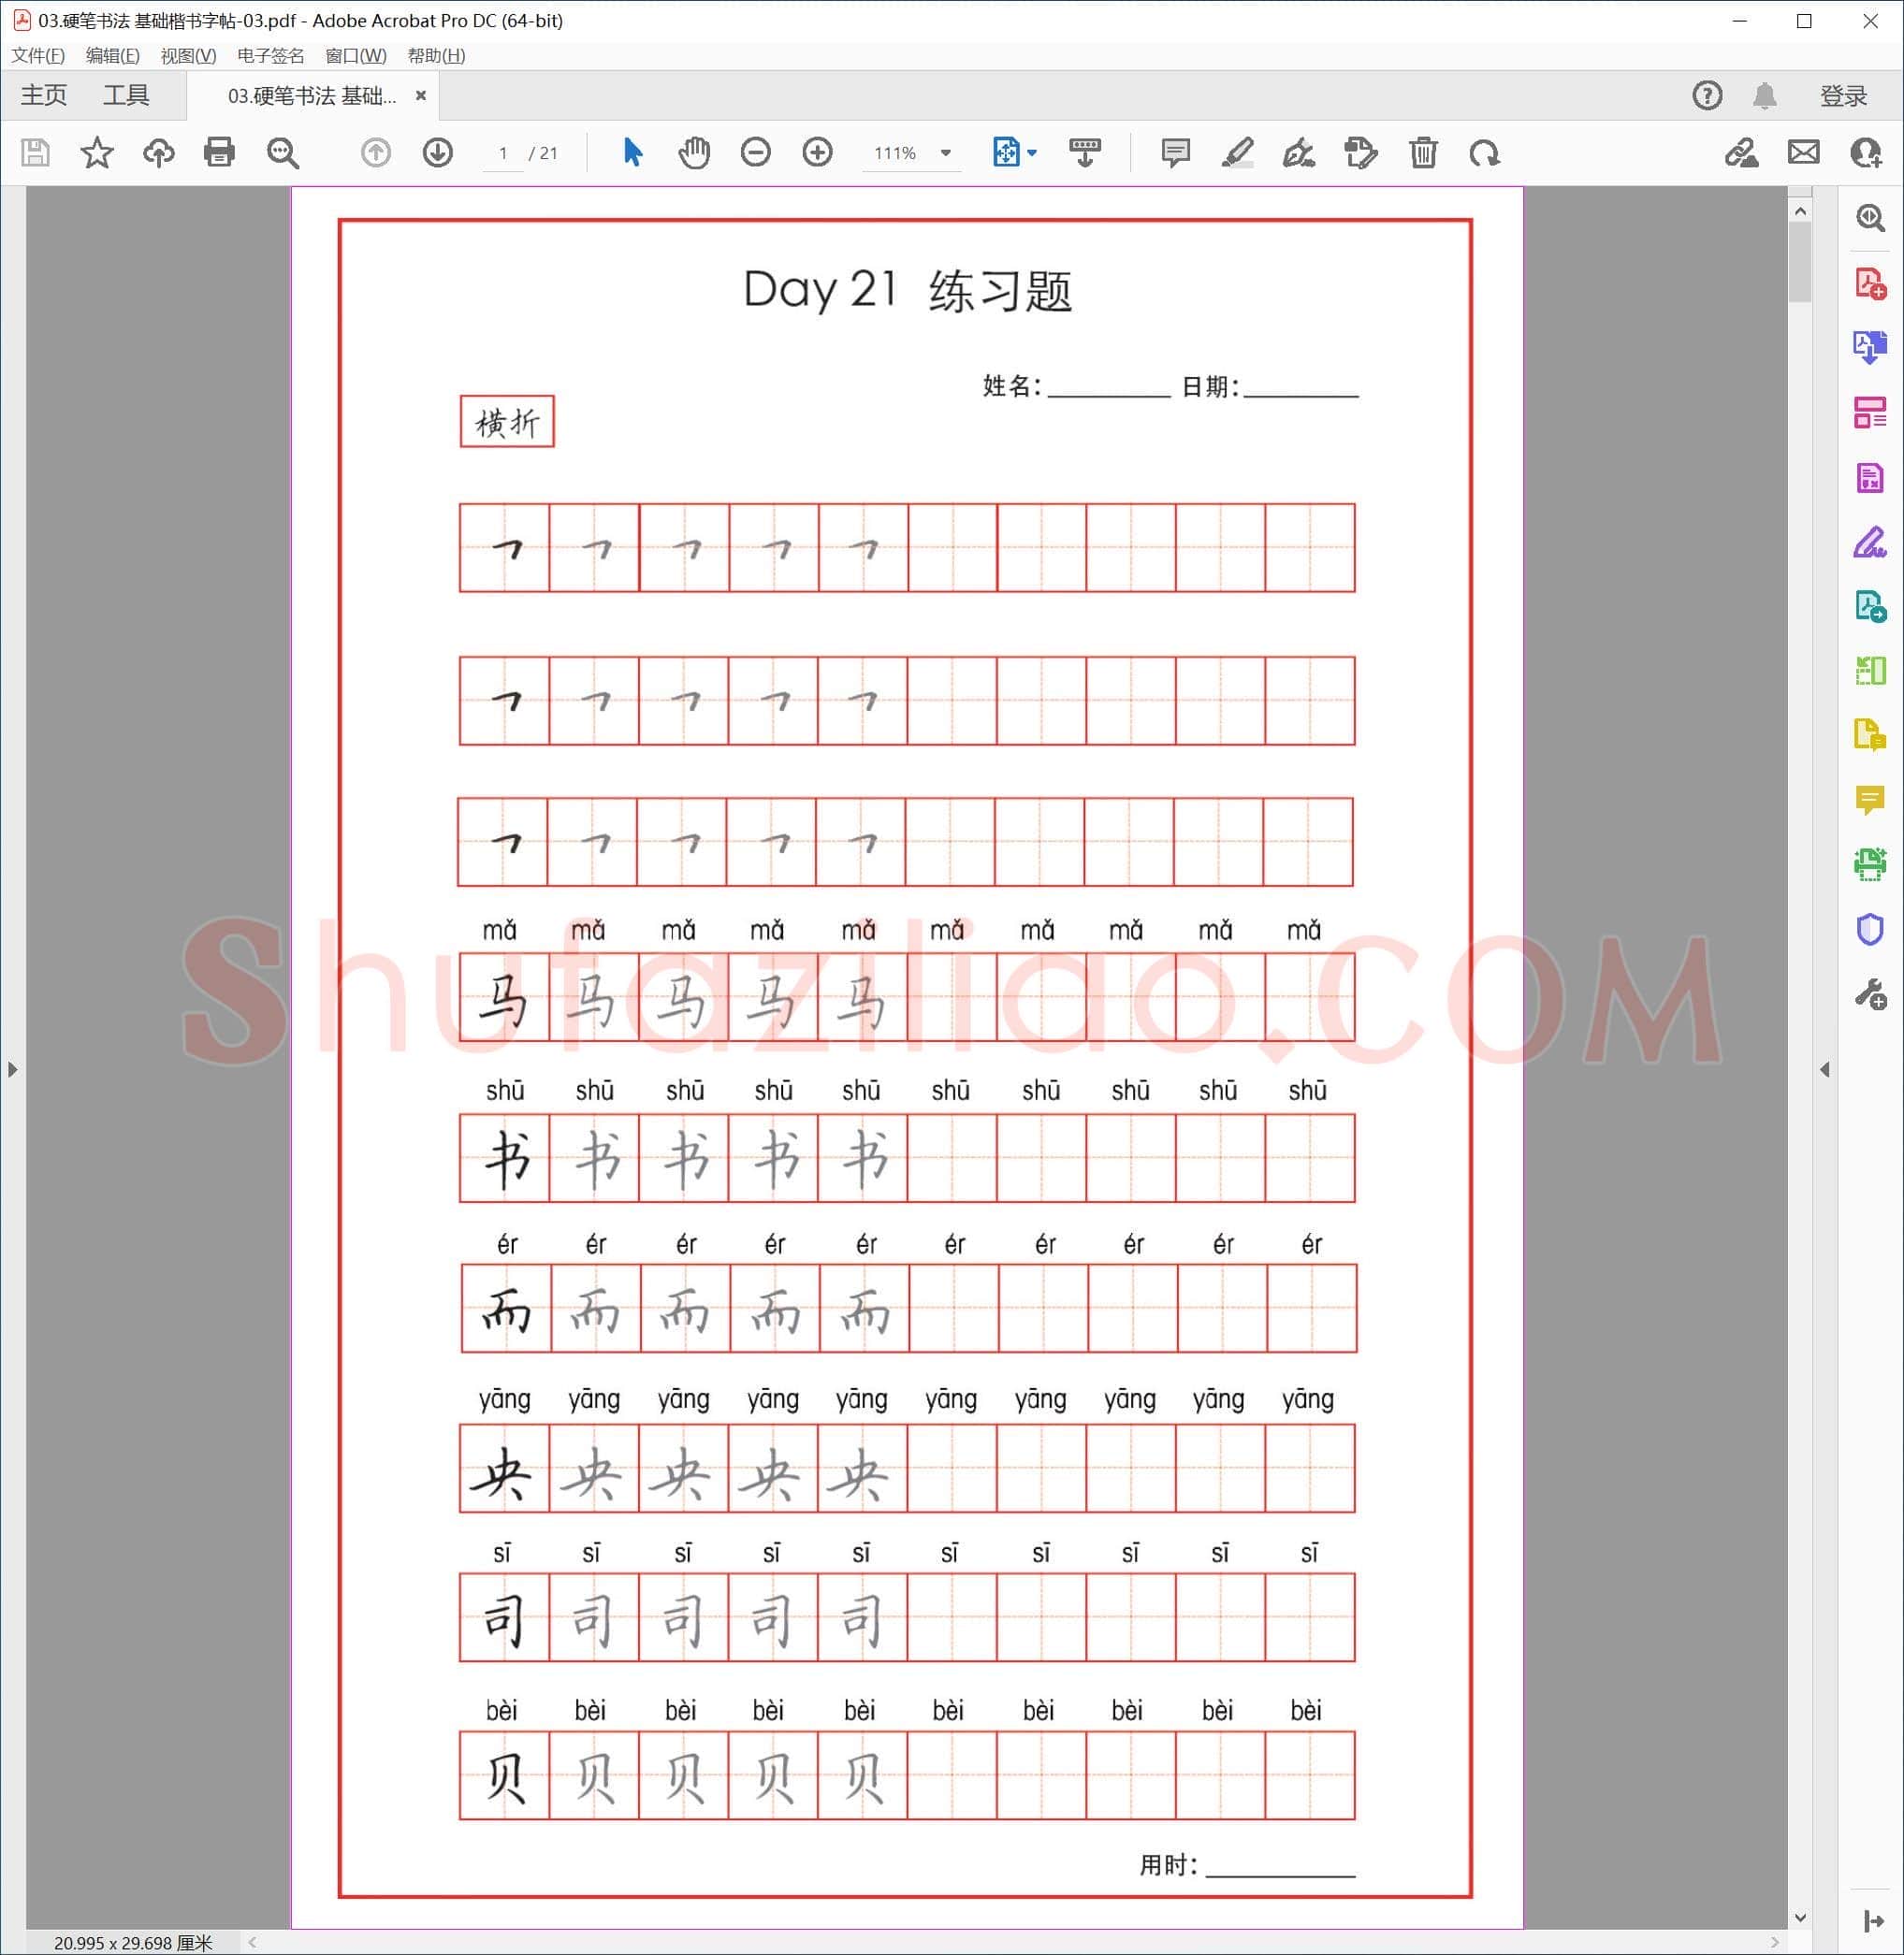Toggle the selection arrow tool
The height and width of the screenshot is (1955, 1904).
(632, 153)
